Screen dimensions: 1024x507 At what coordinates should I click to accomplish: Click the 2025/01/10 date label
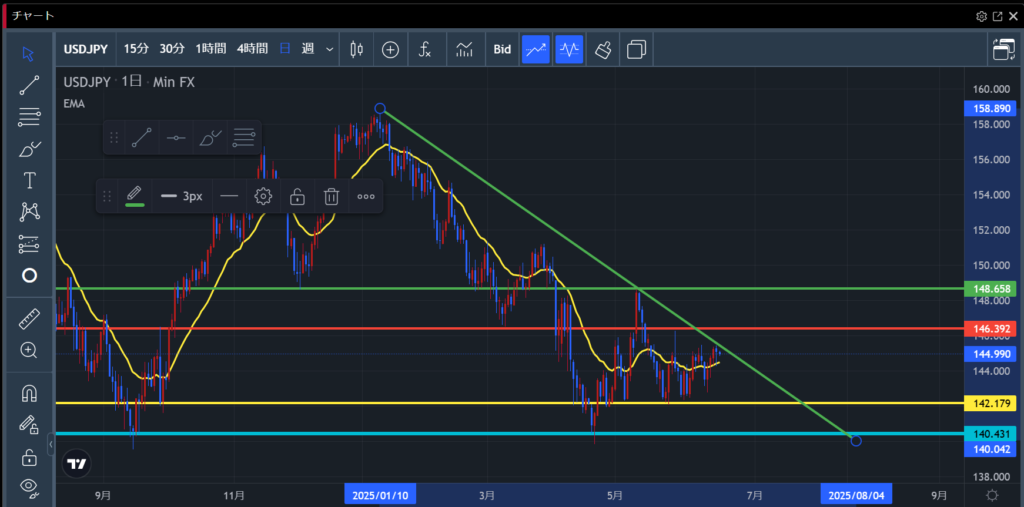pyautogui.click(x=380, y=495)
